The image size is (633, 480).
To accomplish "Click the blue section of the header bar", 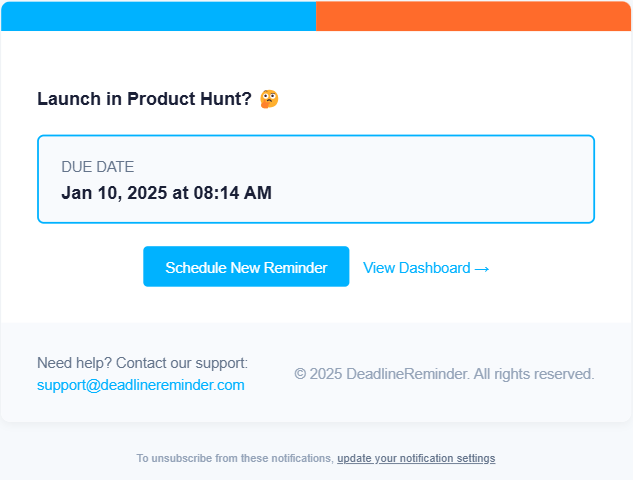I will (x=159, y=16).
